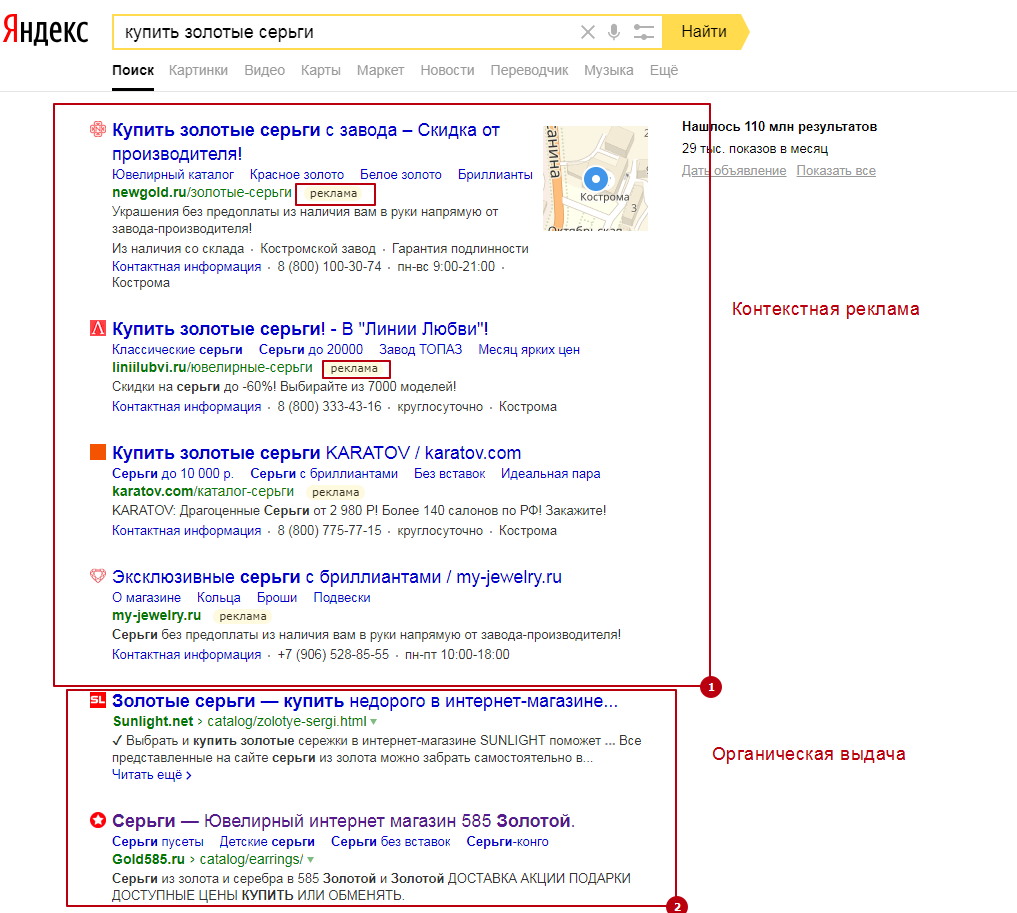The image size is (1017, 913).
Task: Open the 'Бриллианты' sitelink
Action: pos(495,174)
